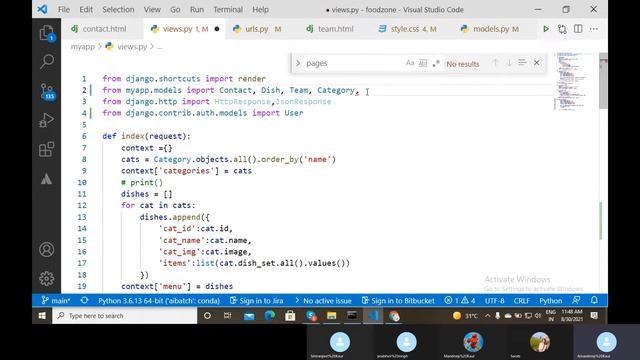Select Python 3.6.13 interpreter in status bar
The height and width of the screenshot is (360, 640).
tap(159, 301)
